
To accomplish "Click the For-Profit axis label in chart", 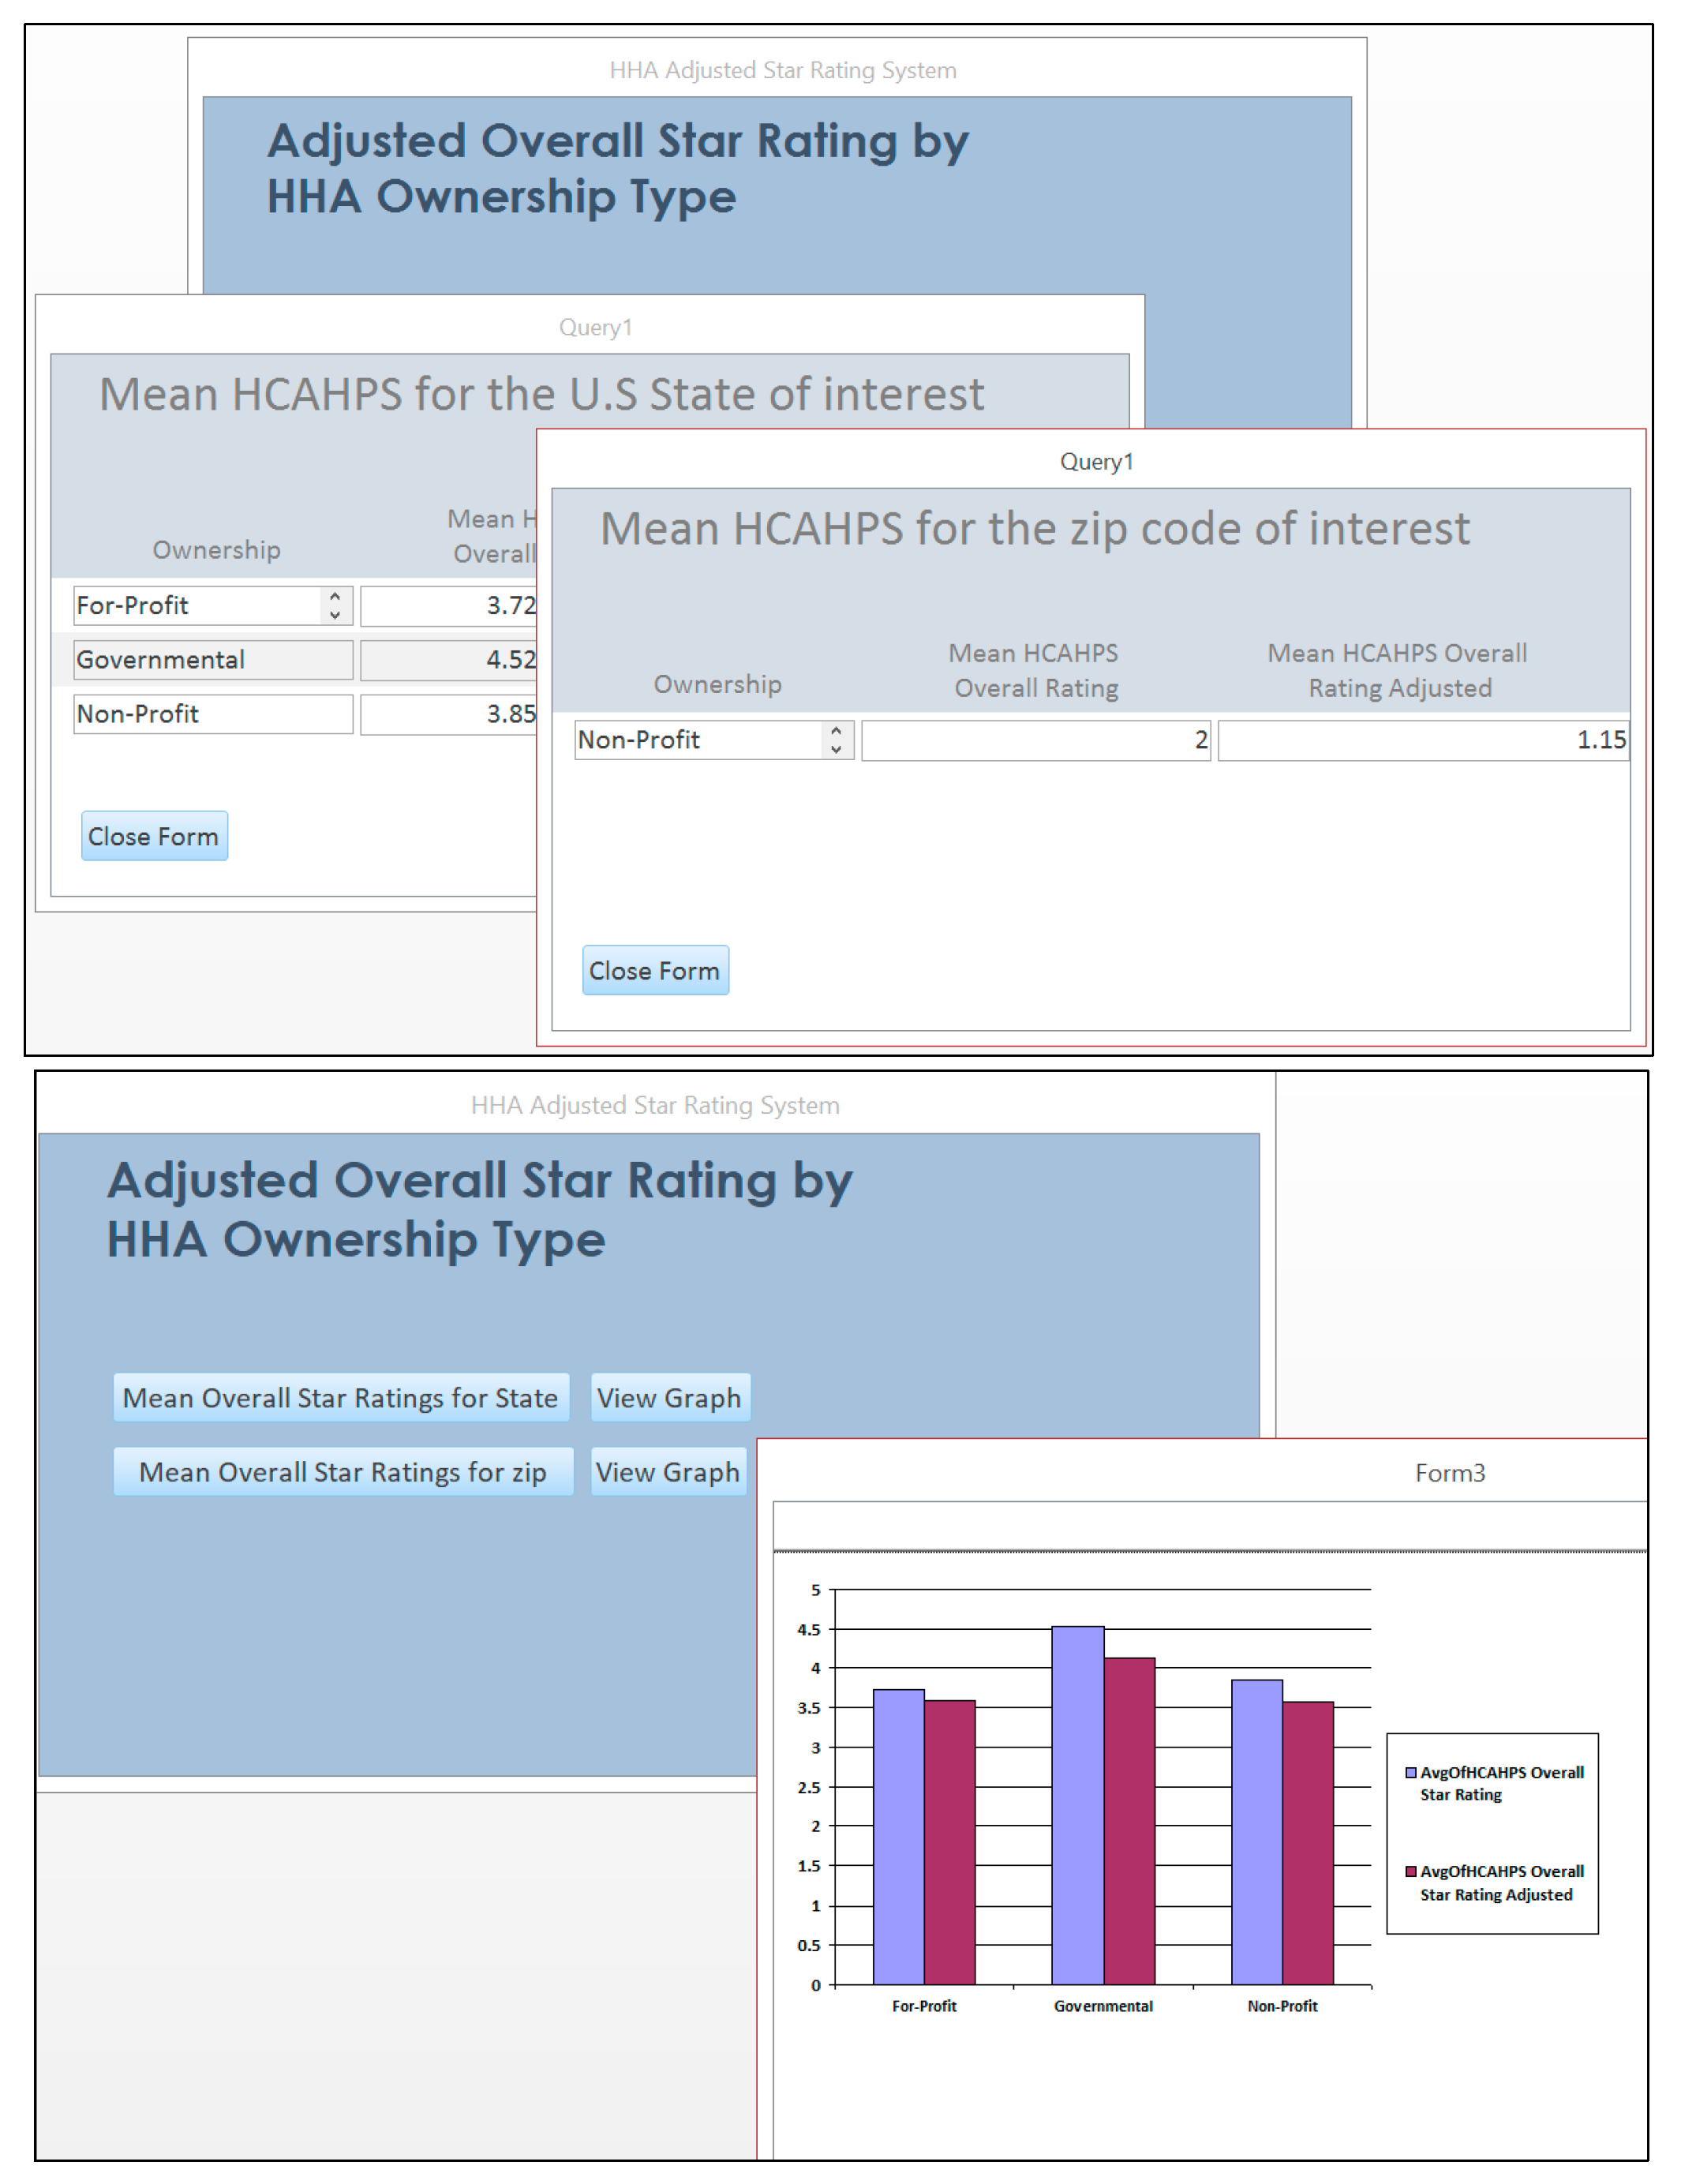I will pyautogui.click(x=924, y=2006).
